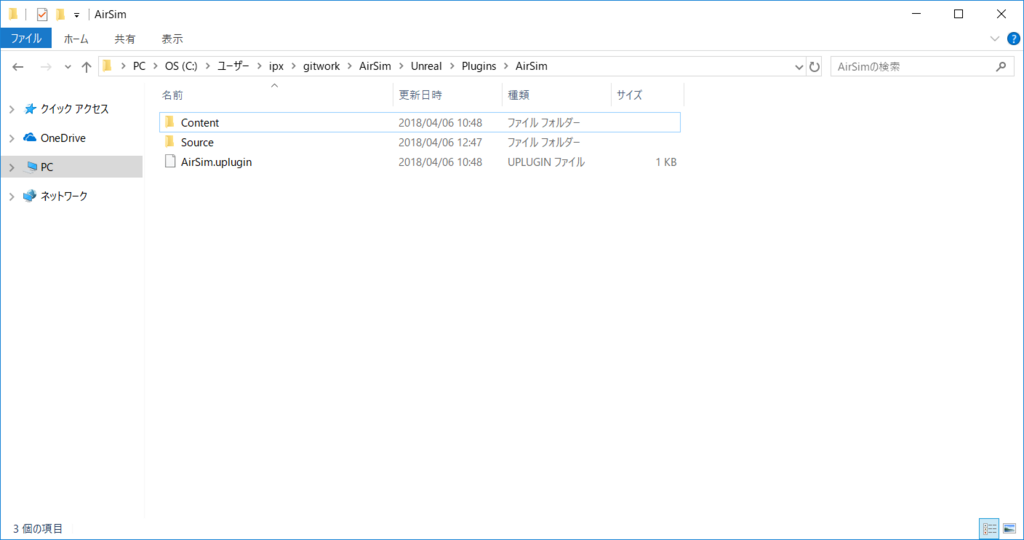Expand the path chevron after Unreal
The width and height of the screenshot is (1024, 540).
tap(452, 66)
